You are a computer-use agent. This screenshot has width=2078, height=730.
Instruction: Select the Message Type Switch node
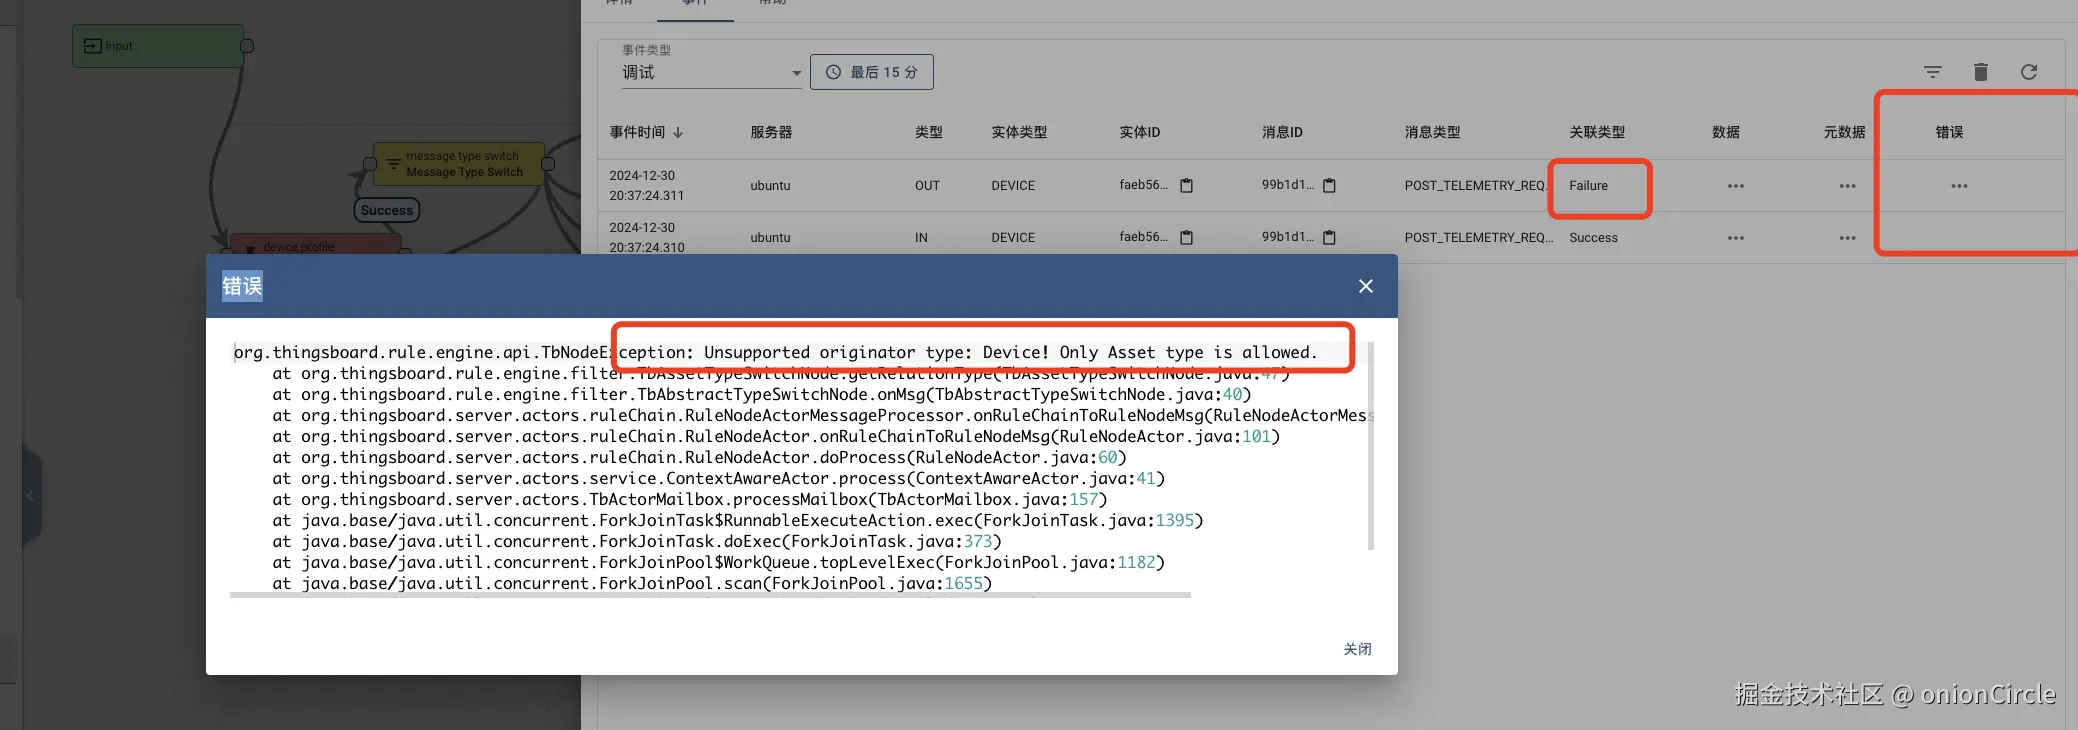[458, 164]
